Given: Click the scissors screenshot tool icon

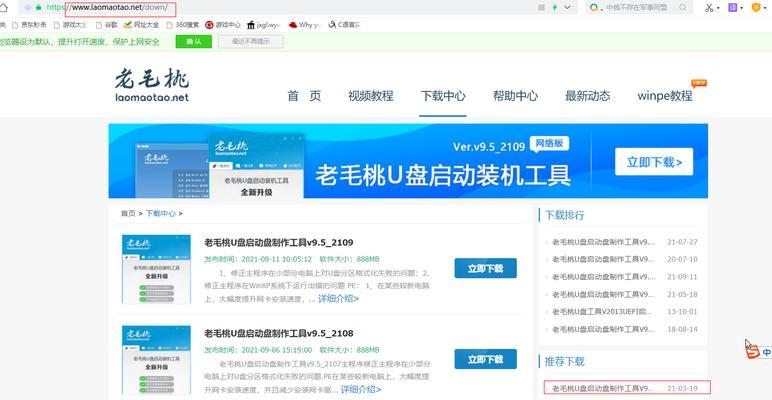Looking at the screenshot, I should pos(709,7).
